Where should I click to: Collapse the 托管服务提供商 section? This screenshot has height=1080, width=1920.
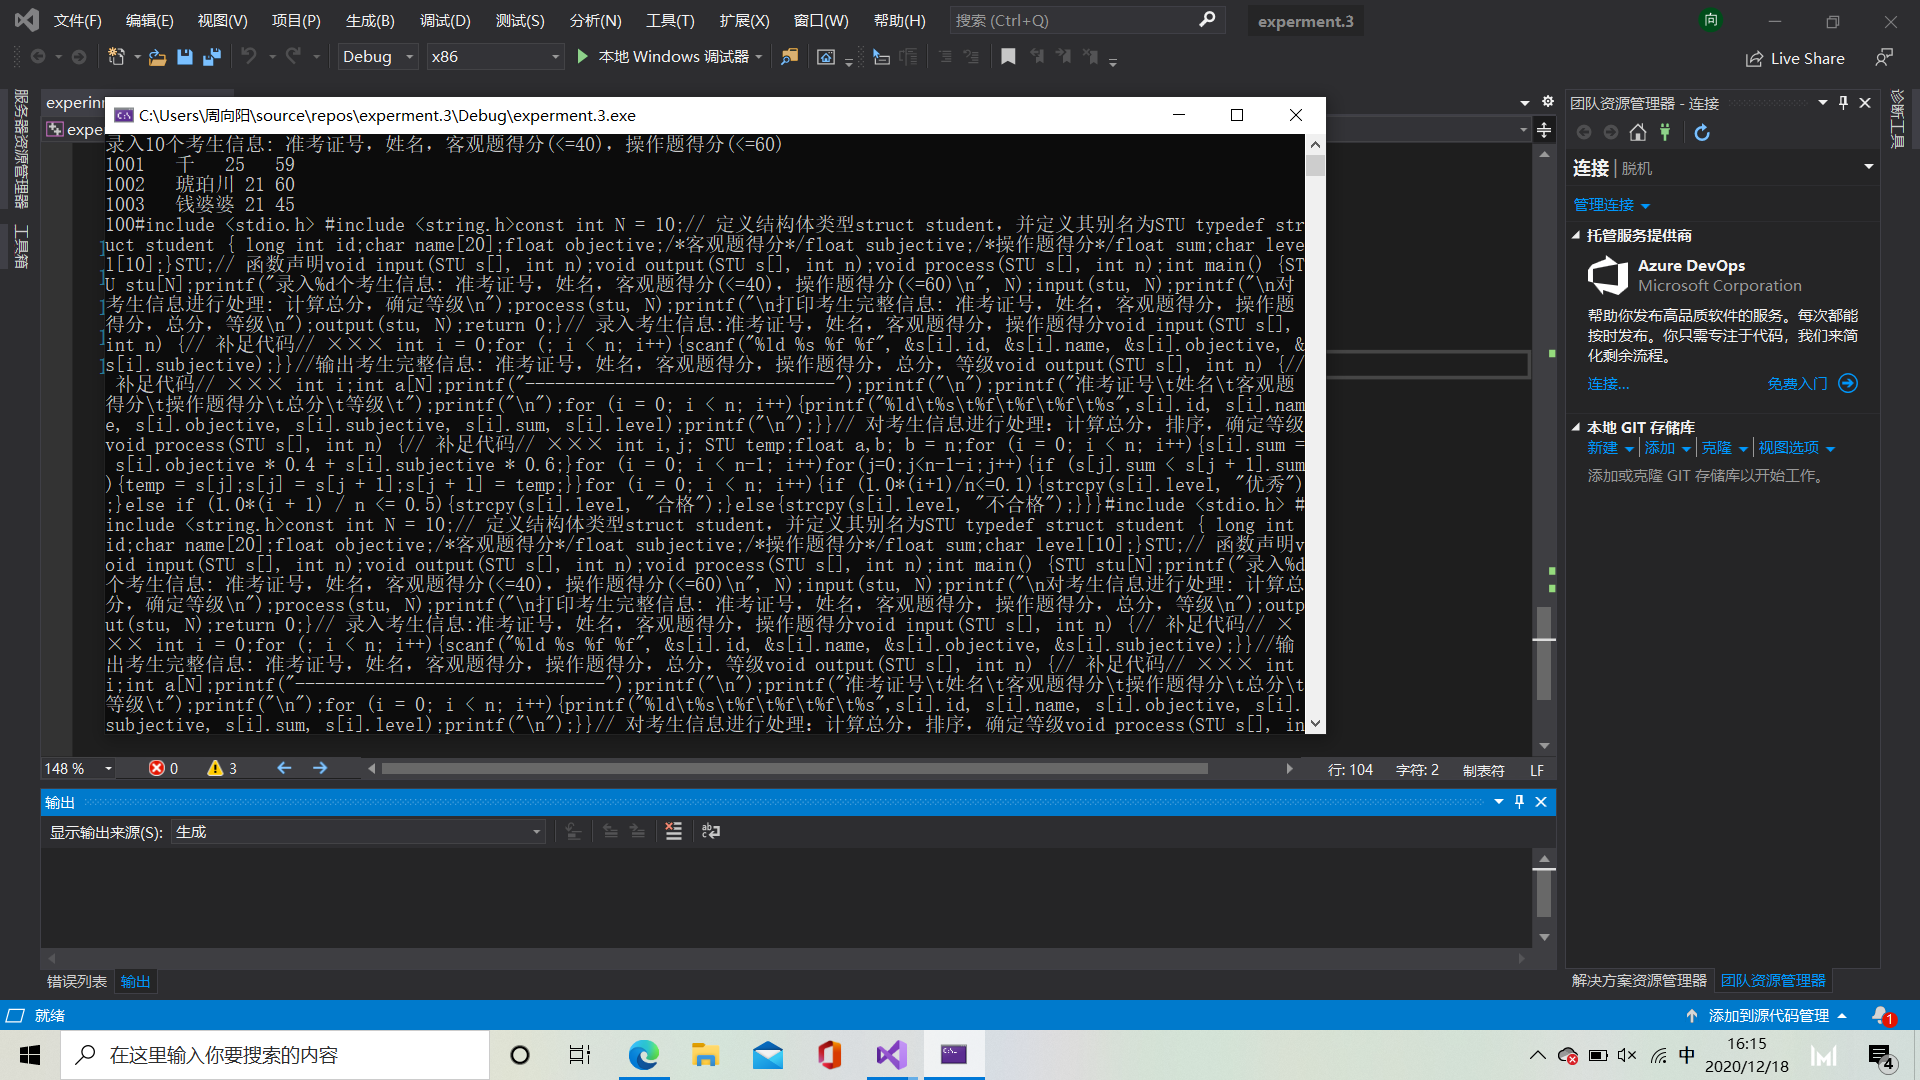point(1576,236)
